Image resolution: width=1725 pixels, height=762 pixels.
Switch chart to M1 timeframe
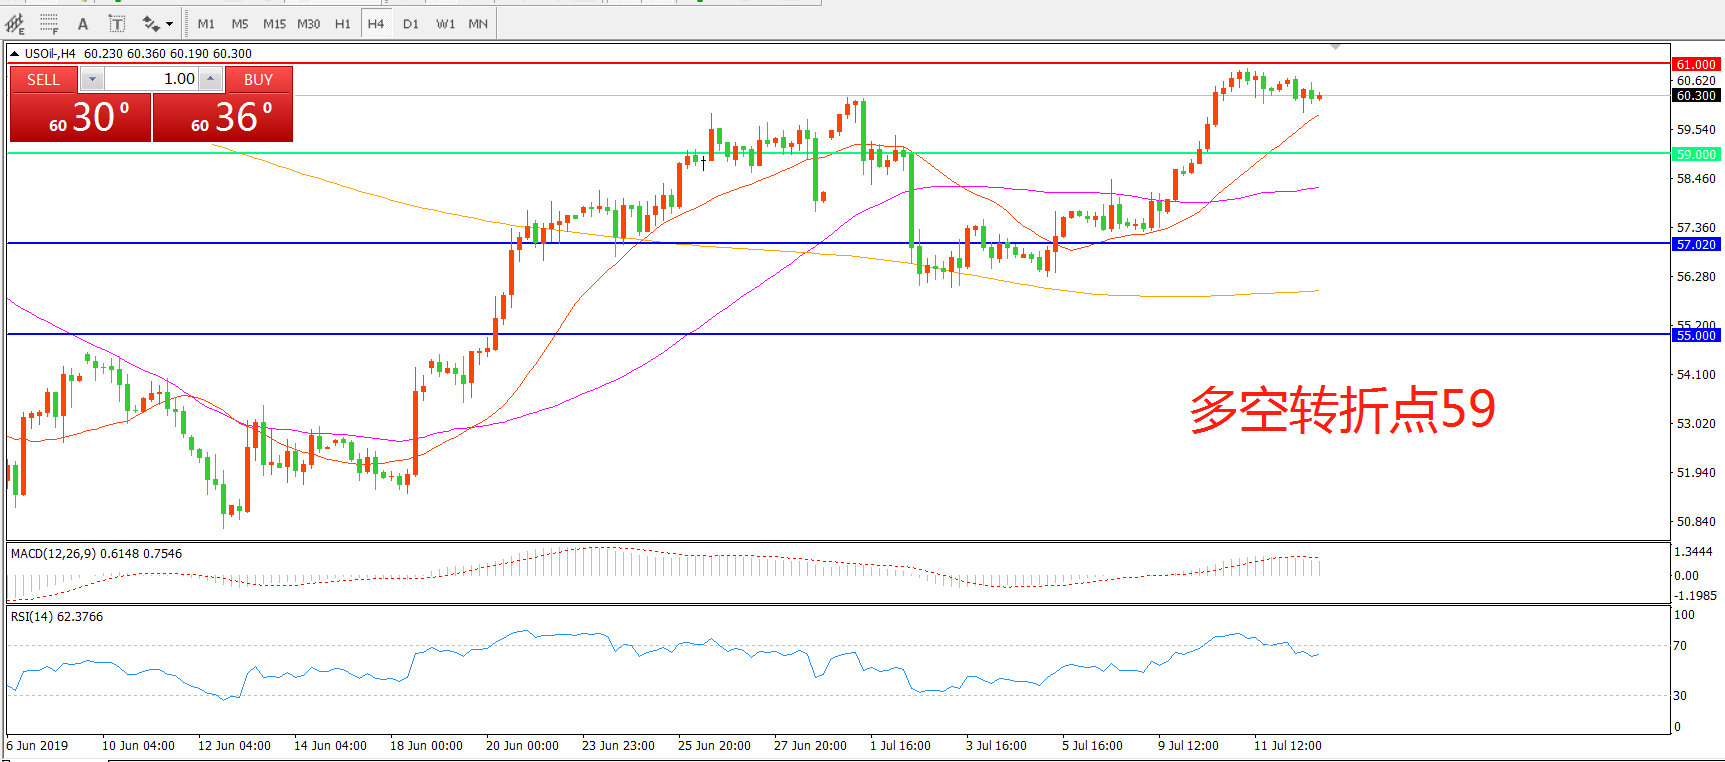pyautogui.click(x=206, y=24)
